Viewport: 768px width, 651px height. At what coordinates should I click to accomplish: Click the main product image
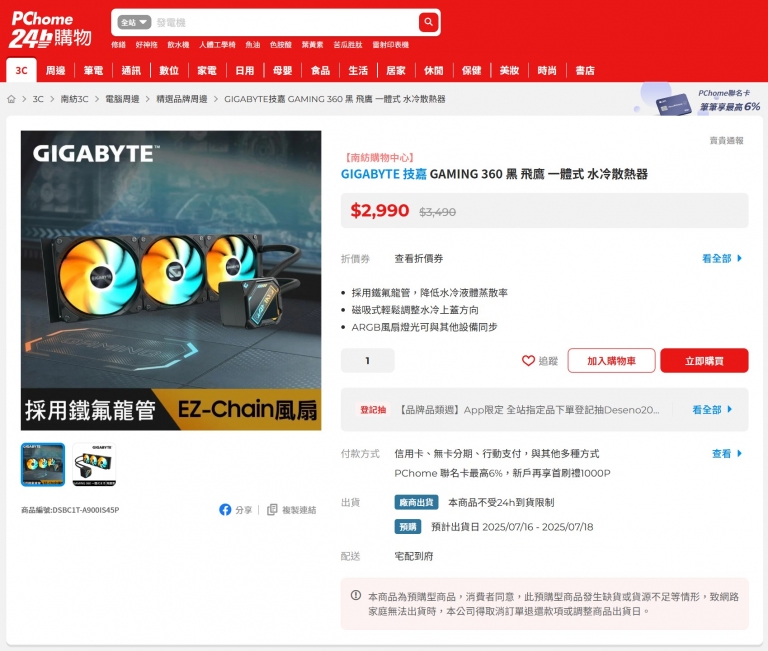(x=171, y=281)
